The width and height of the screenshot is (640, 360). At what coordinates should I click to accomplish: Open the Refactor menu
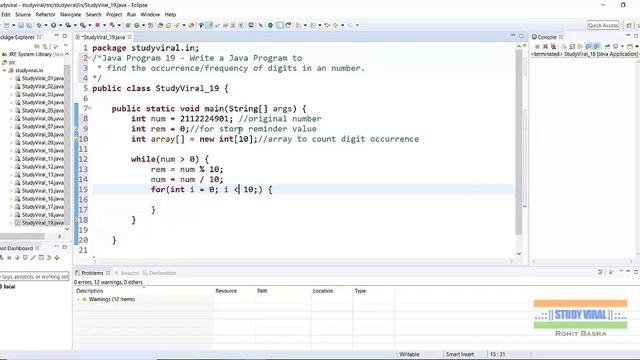click(45, 14)
